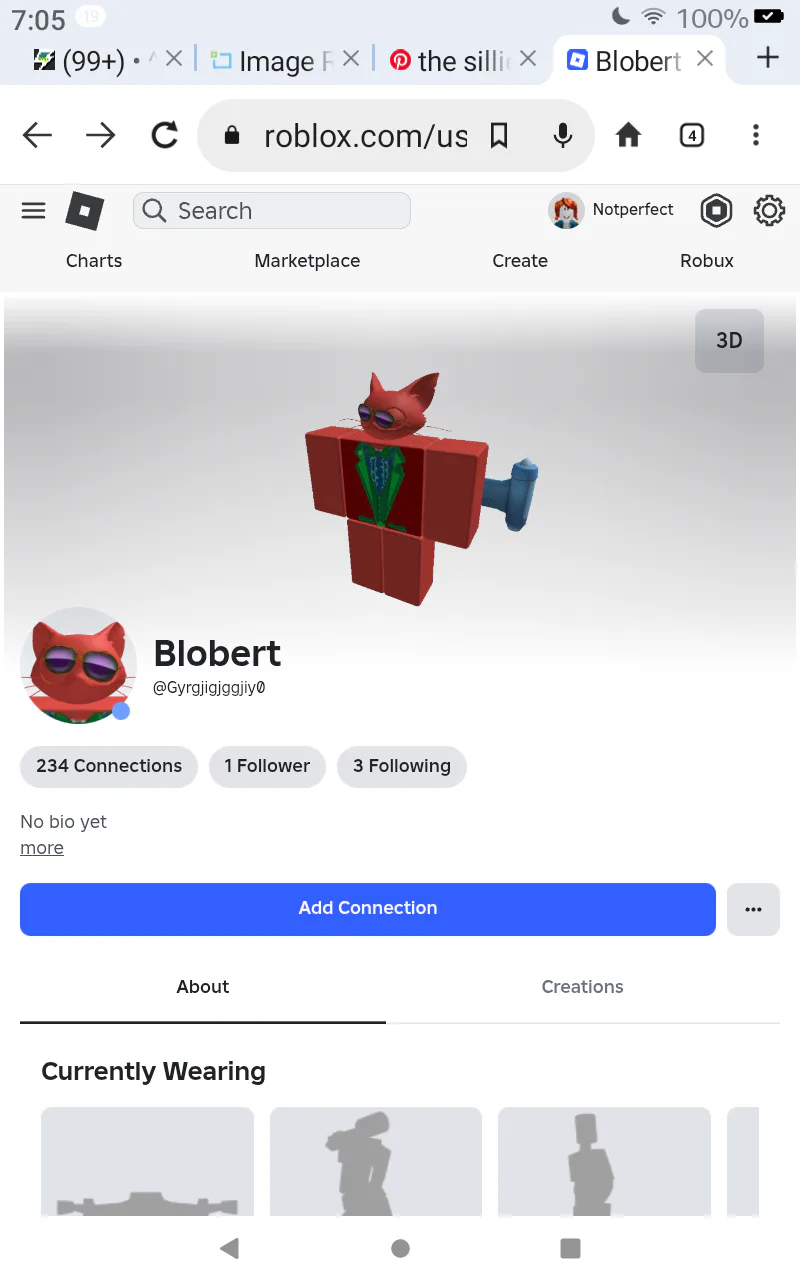Switch to the Creations tab
This screenshot has height=1280, width=800.
point(583,987)
